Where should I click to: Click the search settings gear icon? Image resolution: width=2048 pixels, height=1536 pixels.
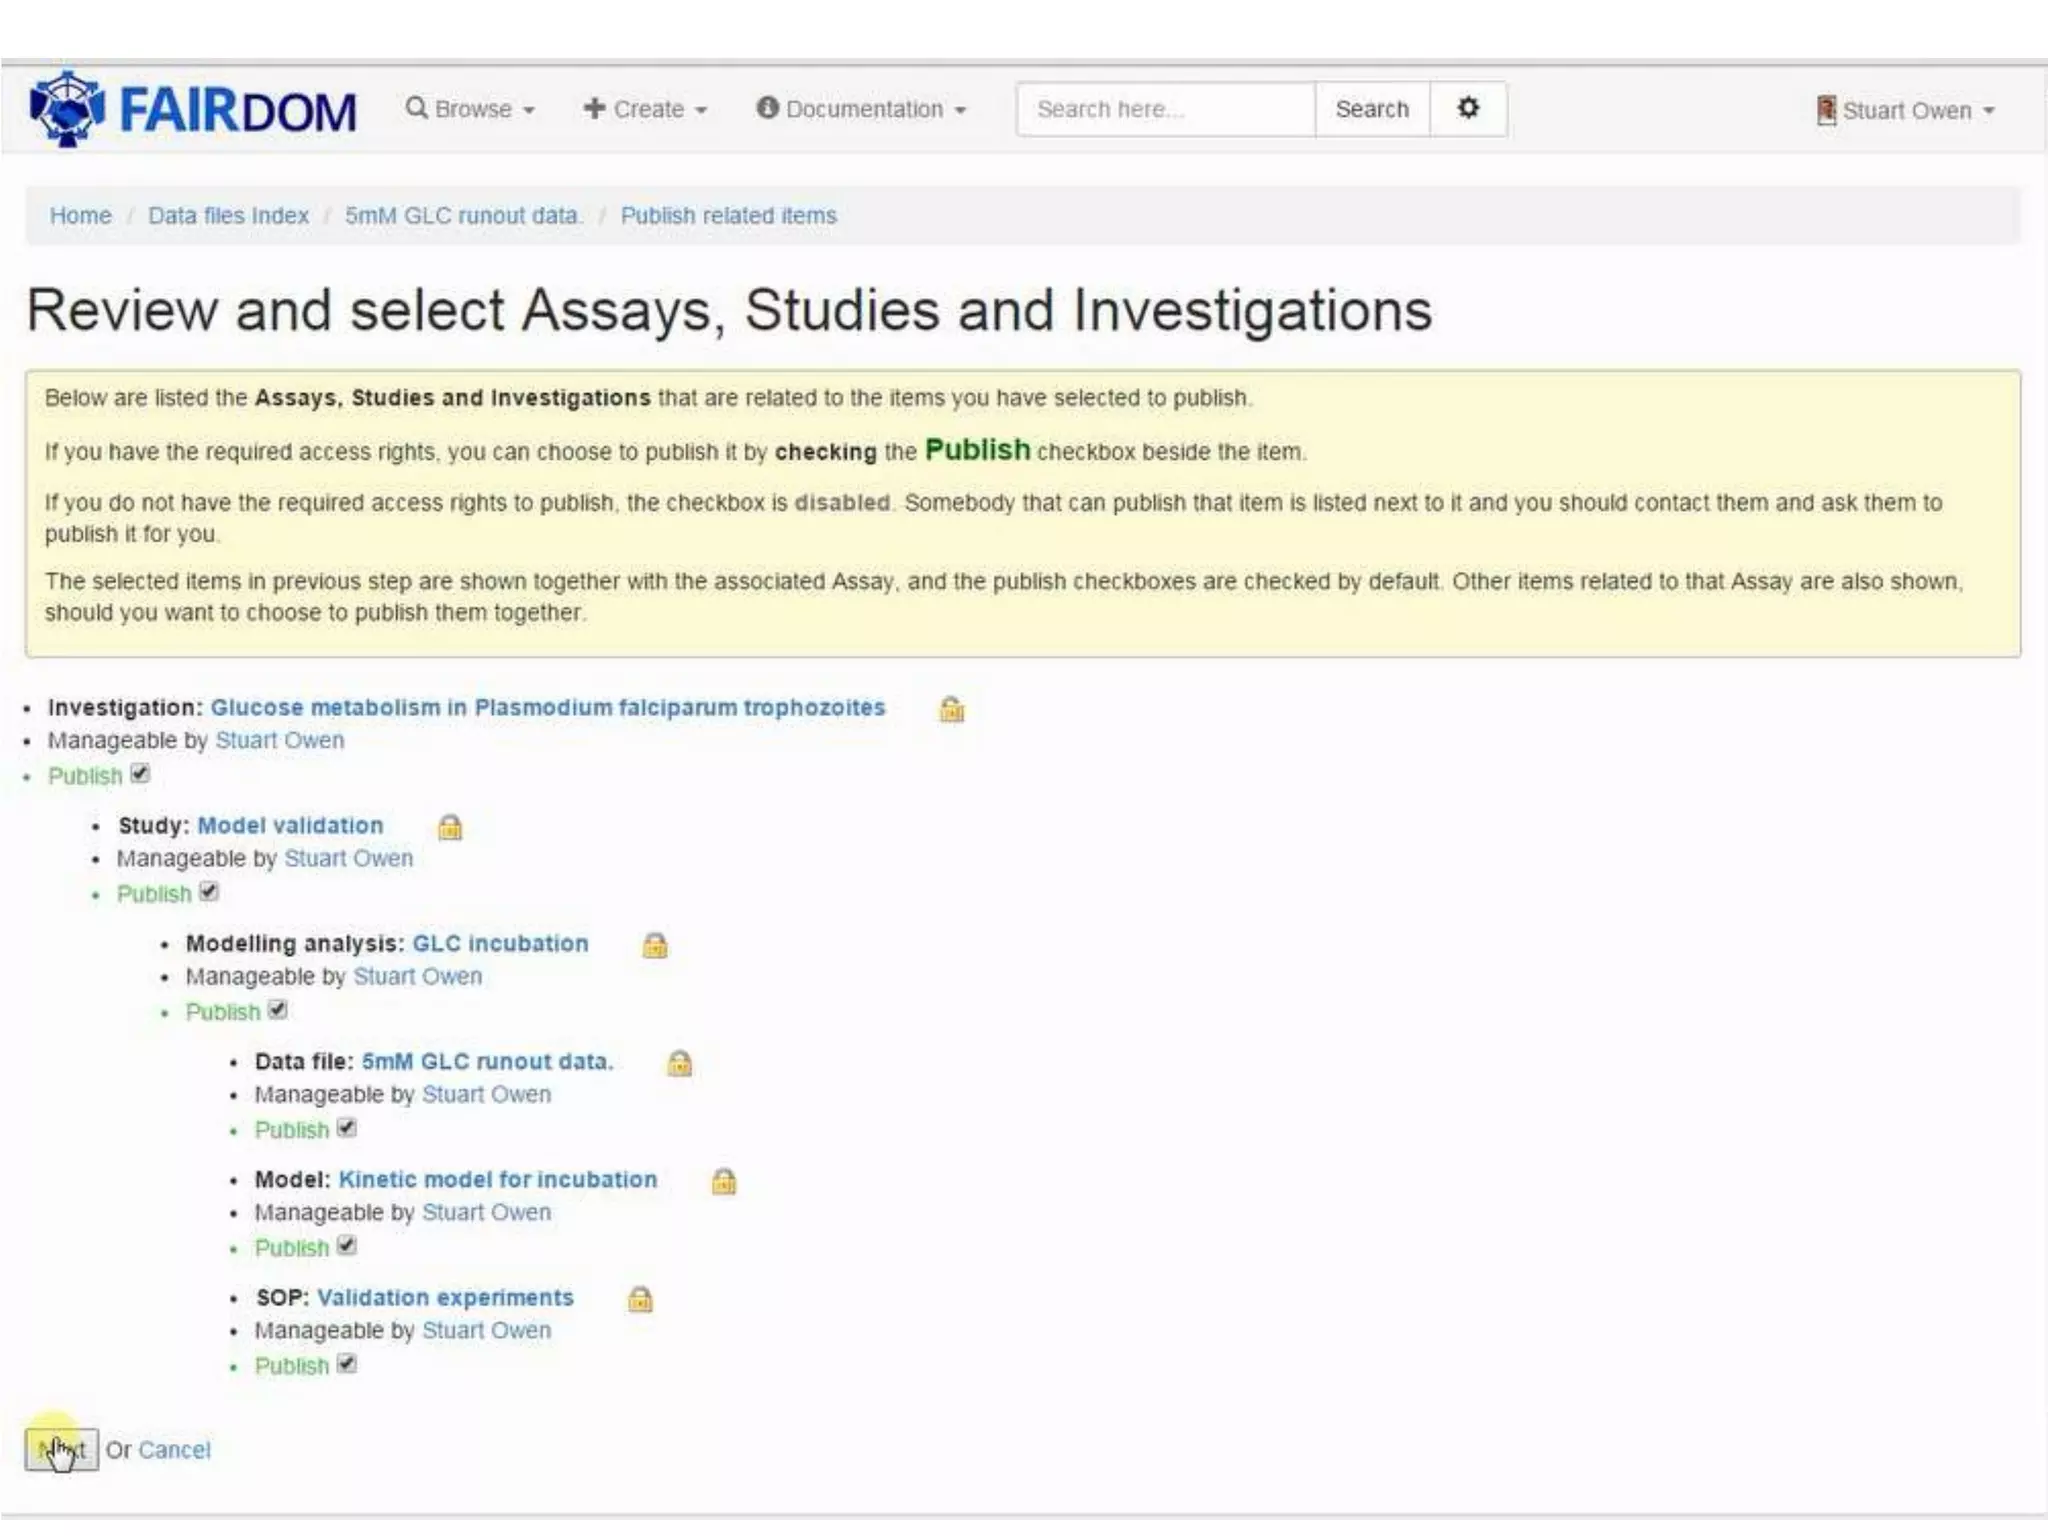pos(1467,108)
